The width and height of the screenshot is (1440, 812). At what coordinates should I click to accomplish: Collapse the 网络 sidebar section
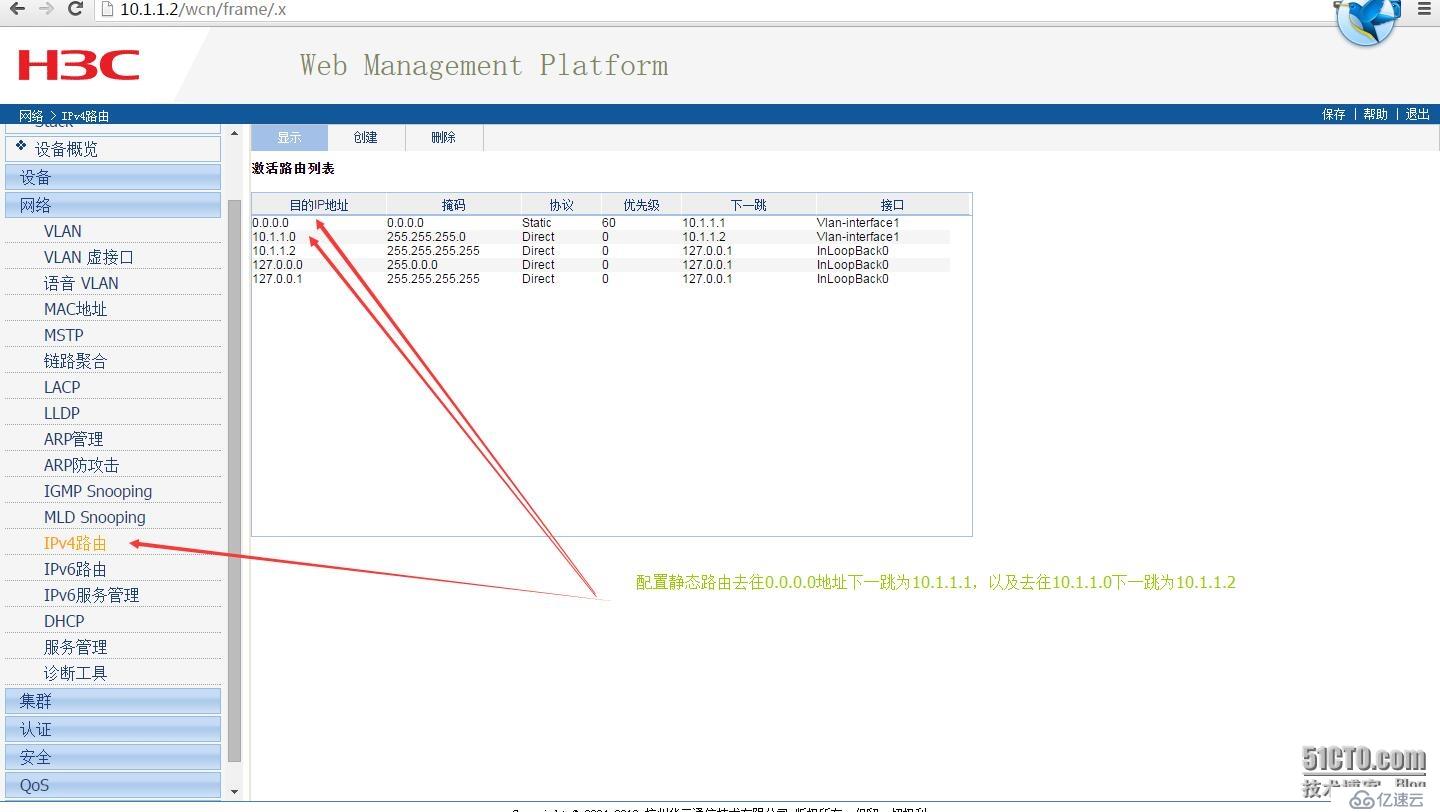point(113,205)
